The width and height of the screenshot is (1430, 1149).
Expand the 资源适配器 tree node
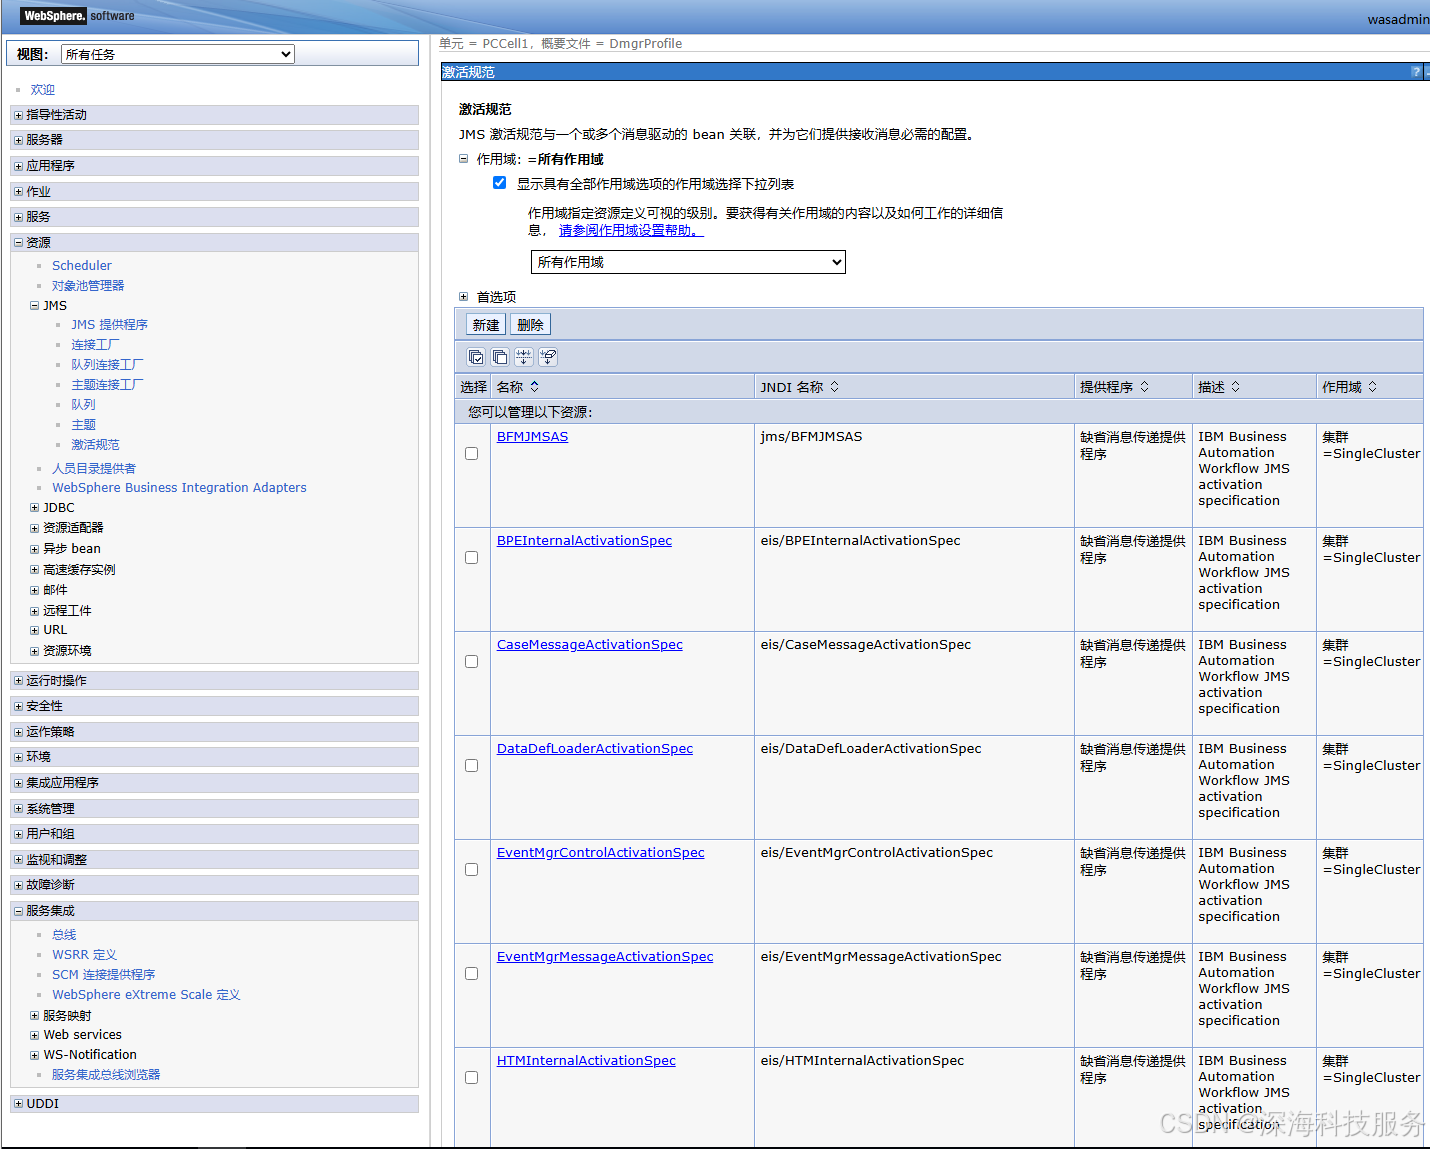pyautogui.click(x=34, y=528)
